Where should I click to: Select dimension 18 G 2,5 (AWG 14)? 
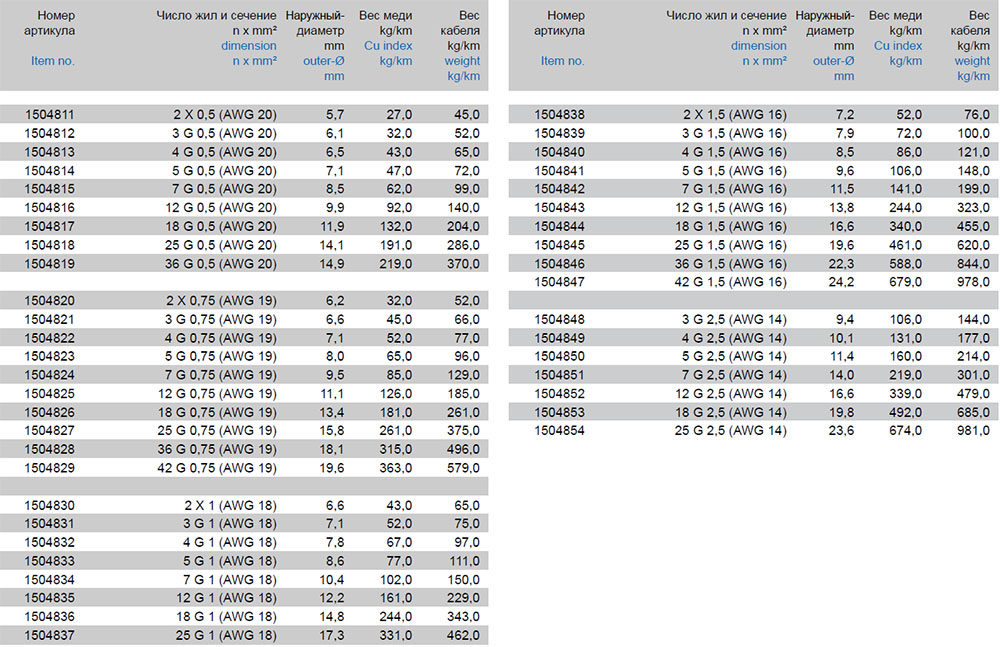click(x=731, y=412)
